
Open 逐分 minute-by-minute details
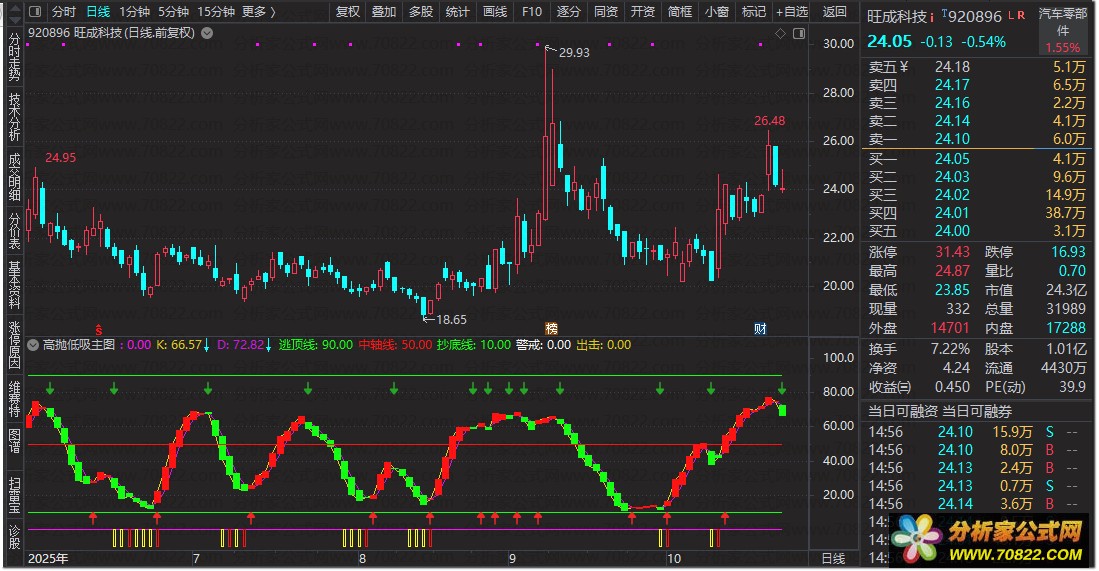click(568, 12)
